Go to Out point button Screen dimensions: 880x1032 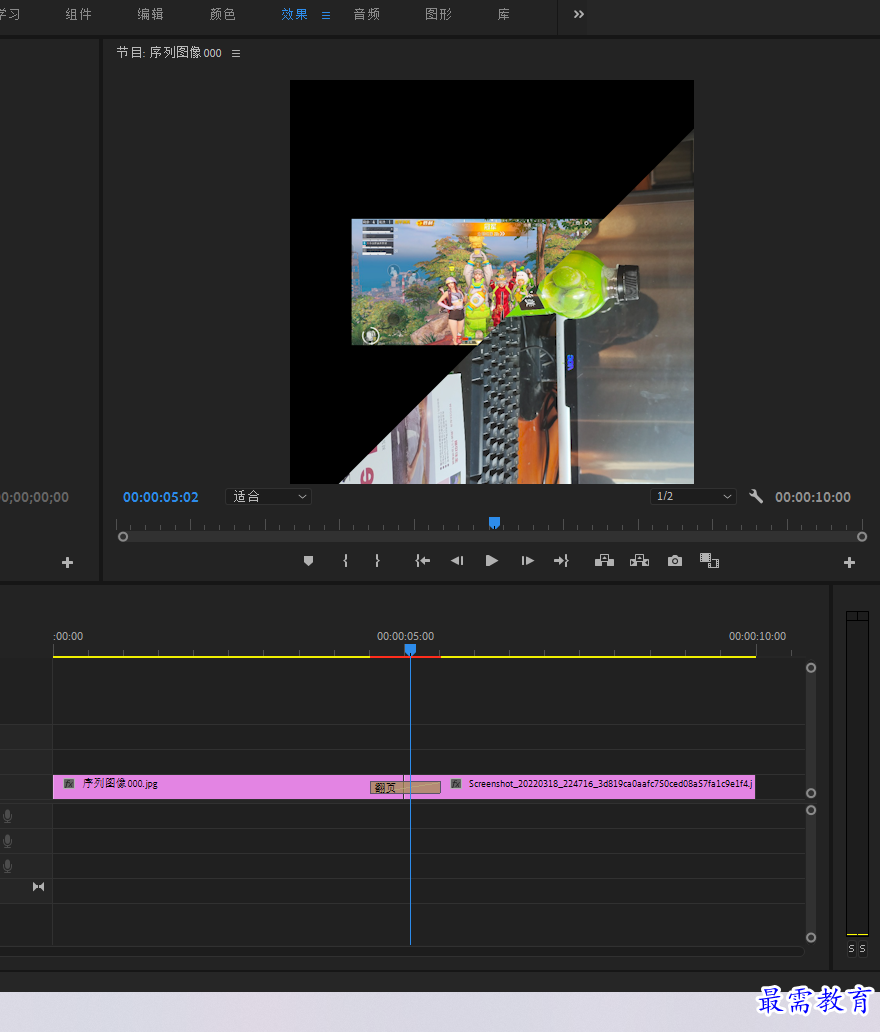(561, 561)
